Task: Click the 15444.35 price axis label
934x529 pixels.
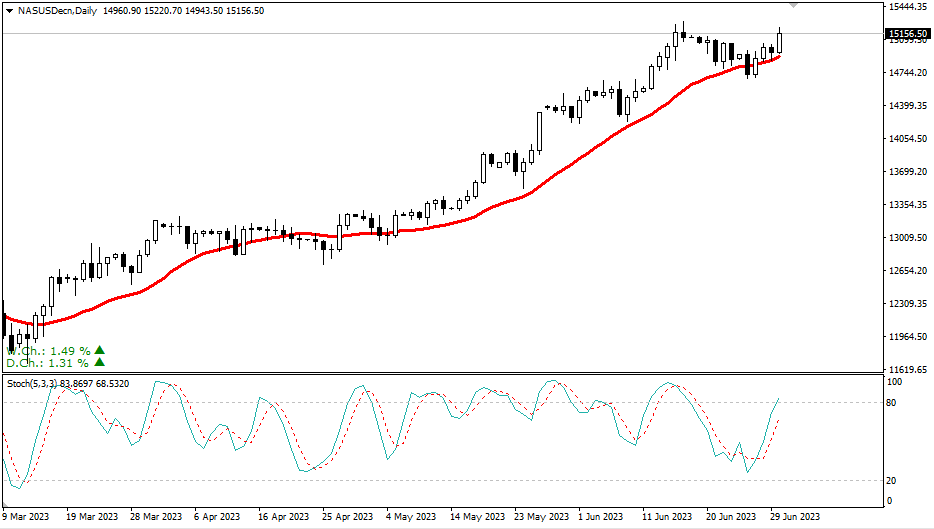Action: coord(908,7)
